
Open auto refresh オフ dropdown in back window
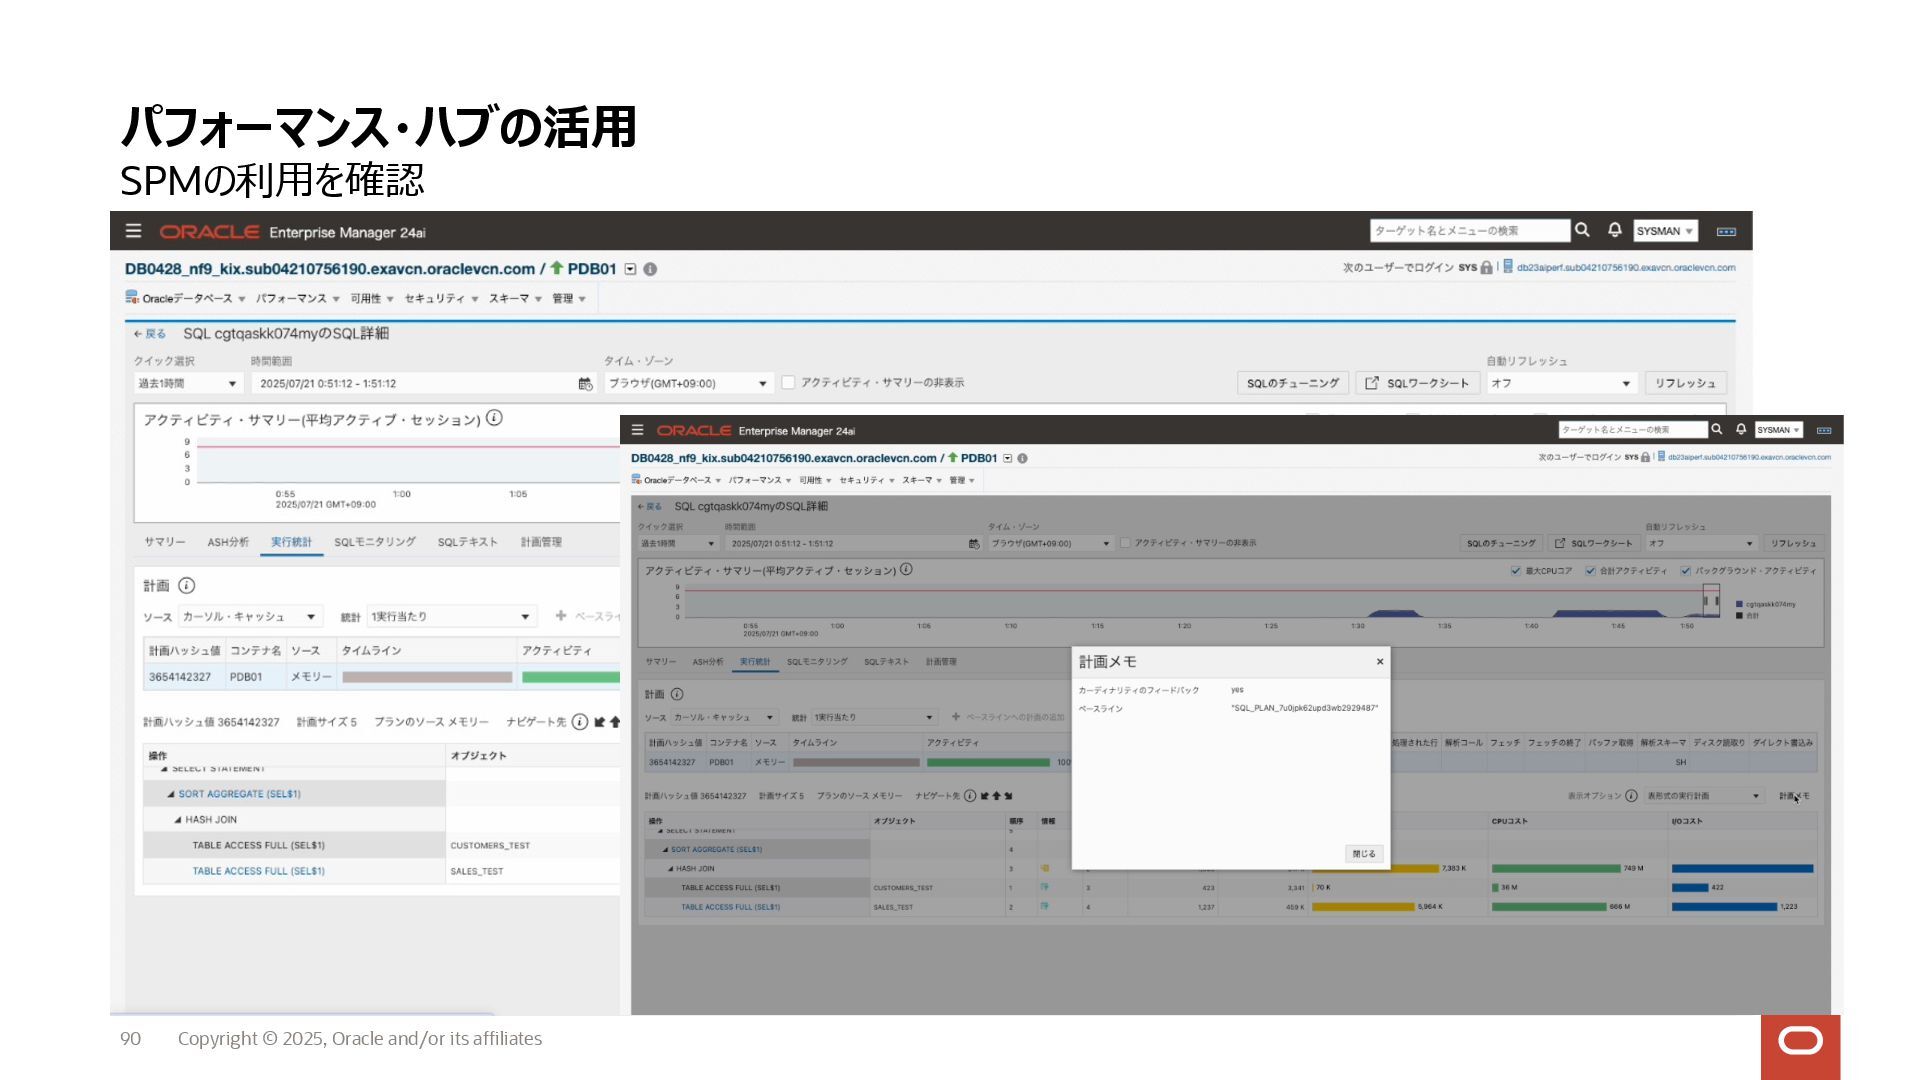1561,384
